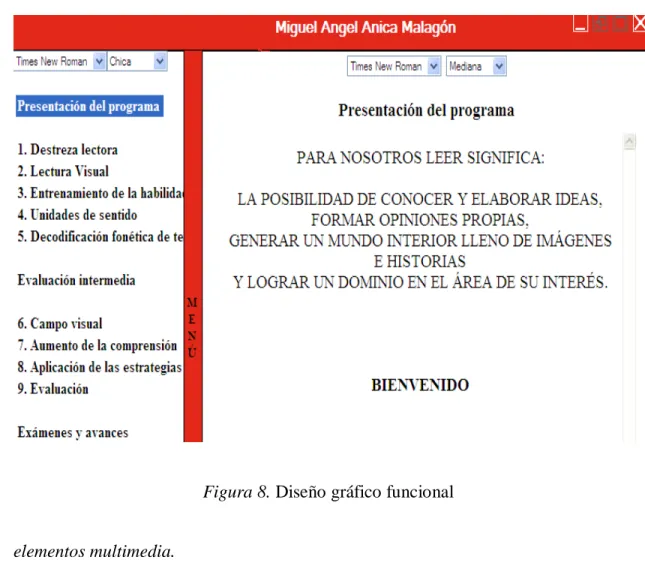
Task: Open 9. Evaluación
Action: pyautogui.click(x=53, y=389)
